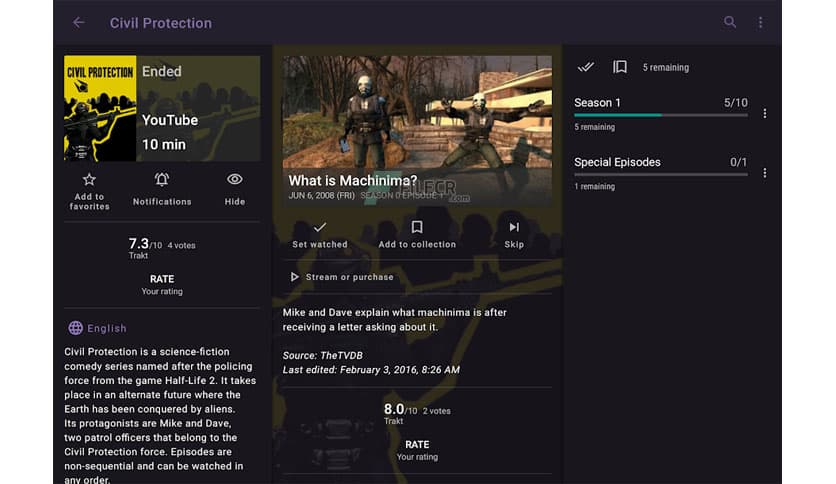Open Special Episodes options menu

click(765, 173)
